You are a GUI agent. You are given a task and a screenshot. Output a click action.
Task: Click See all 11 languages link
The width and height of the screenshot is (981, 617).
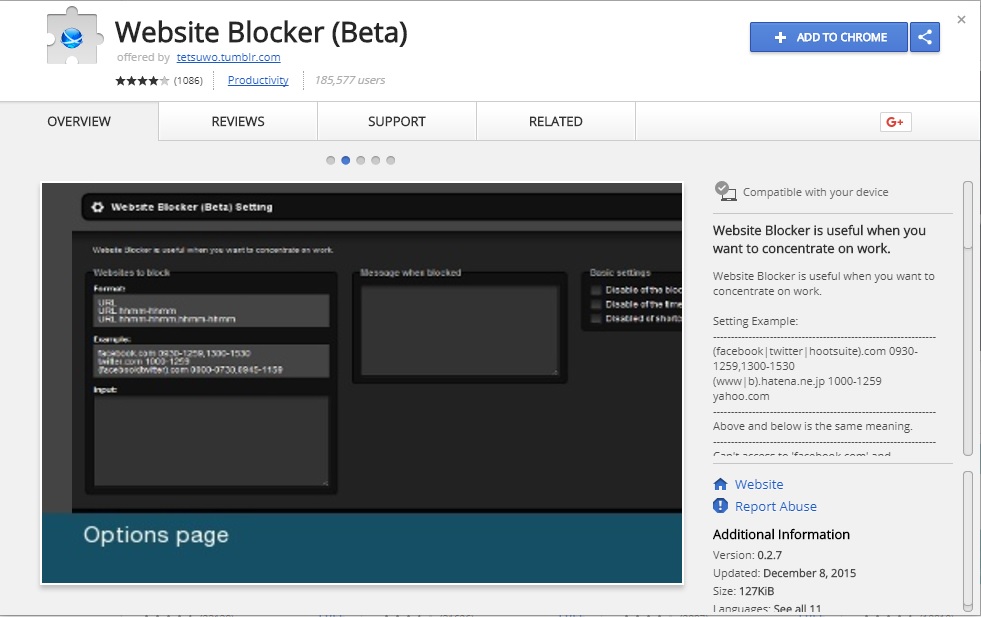pos(797,609)
